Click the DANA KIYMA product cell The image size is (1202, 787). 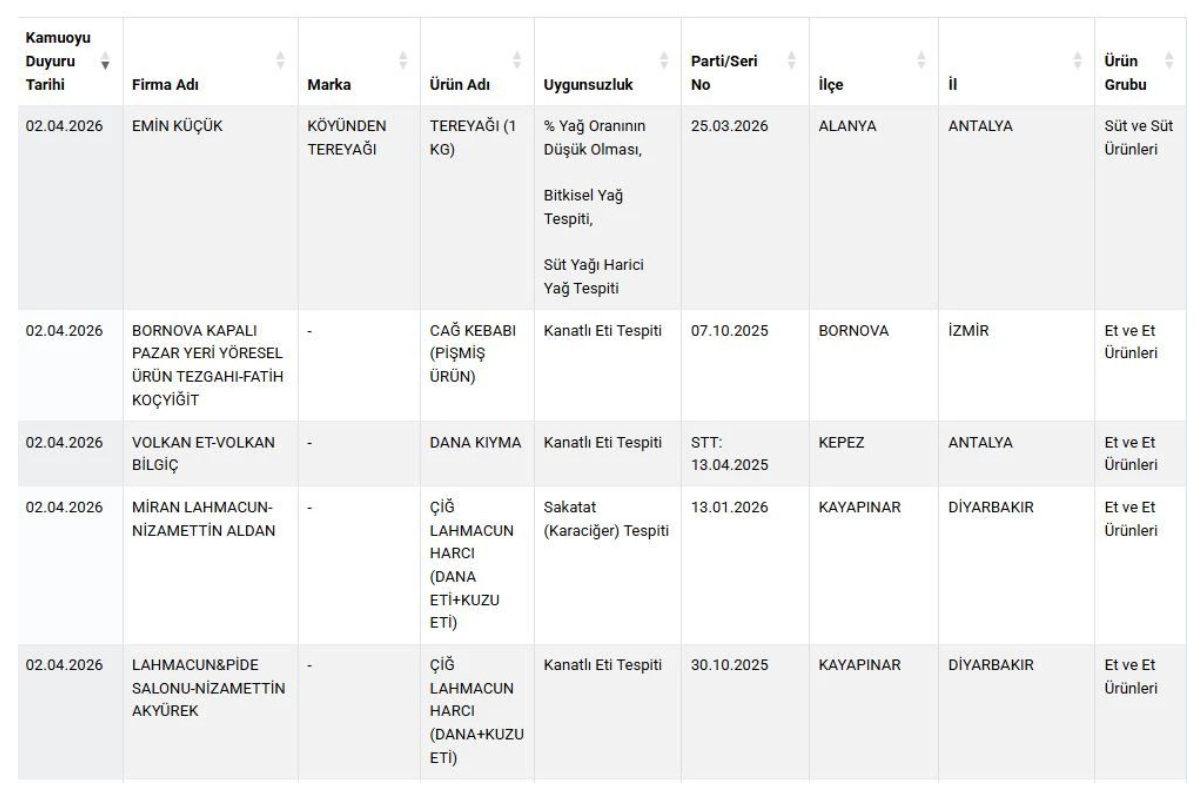(475, 442)
